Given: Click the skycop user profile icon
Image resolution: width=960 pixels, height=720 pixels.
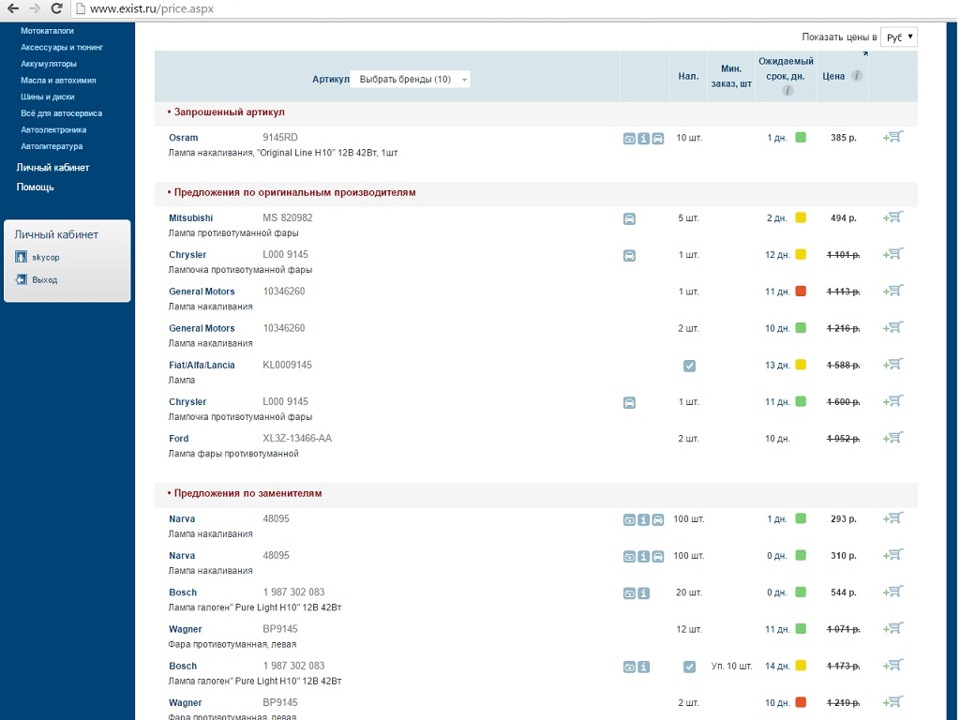Looking at the screenshot, I should [21, 257].
